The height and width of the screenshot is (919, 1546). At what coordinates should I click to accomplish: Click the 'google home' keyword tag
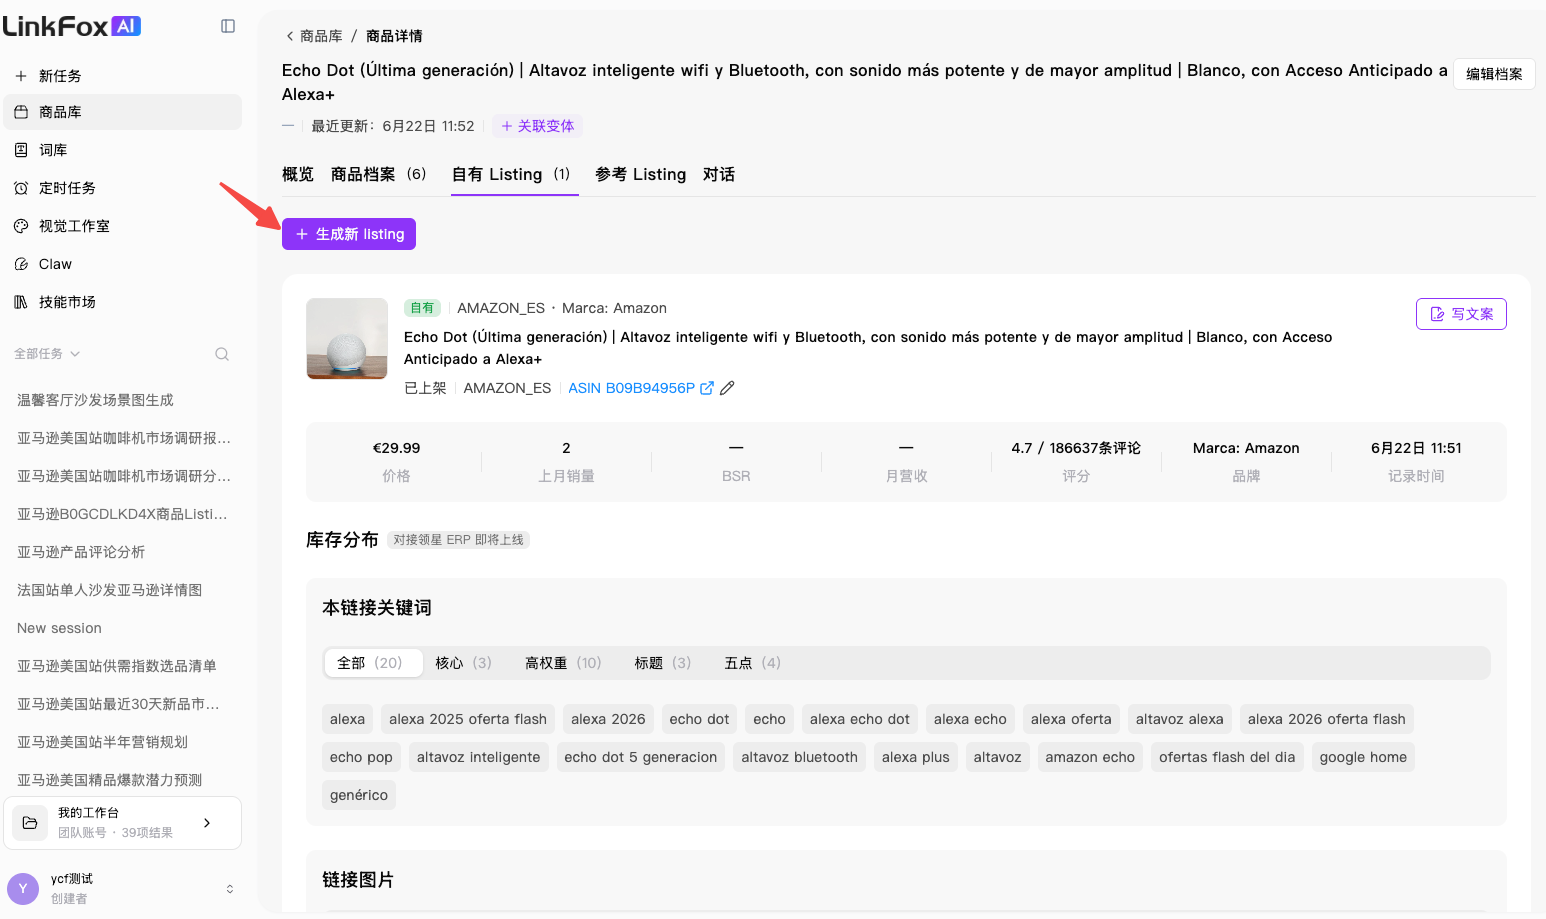click(x=1363, y=757)
